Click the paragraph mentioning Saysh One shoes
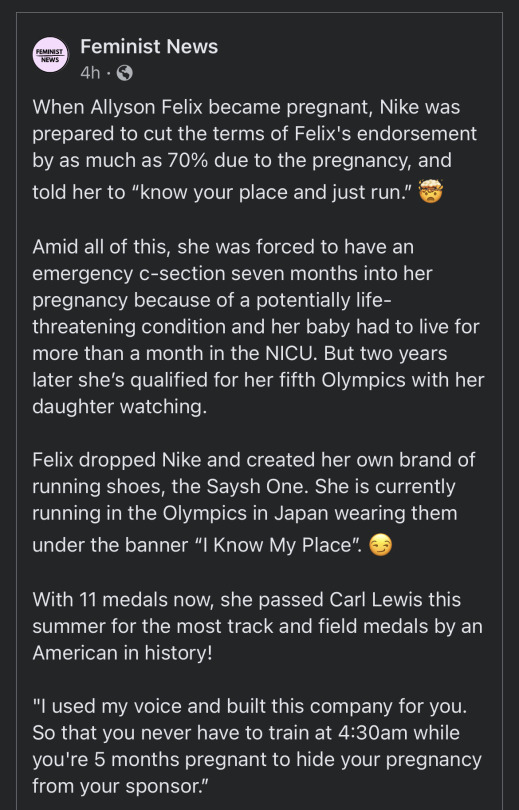 (x=254, y=503)
